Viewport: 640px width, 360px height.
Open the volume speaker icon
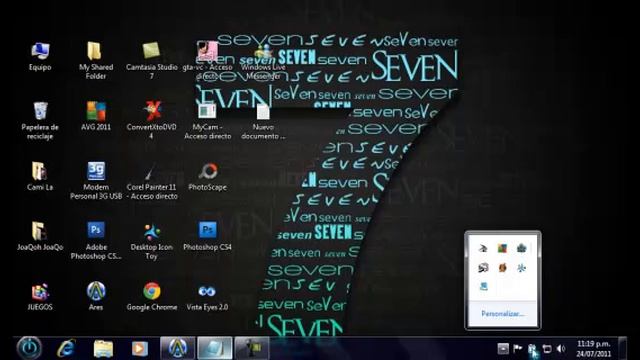[x=562, y=348]
